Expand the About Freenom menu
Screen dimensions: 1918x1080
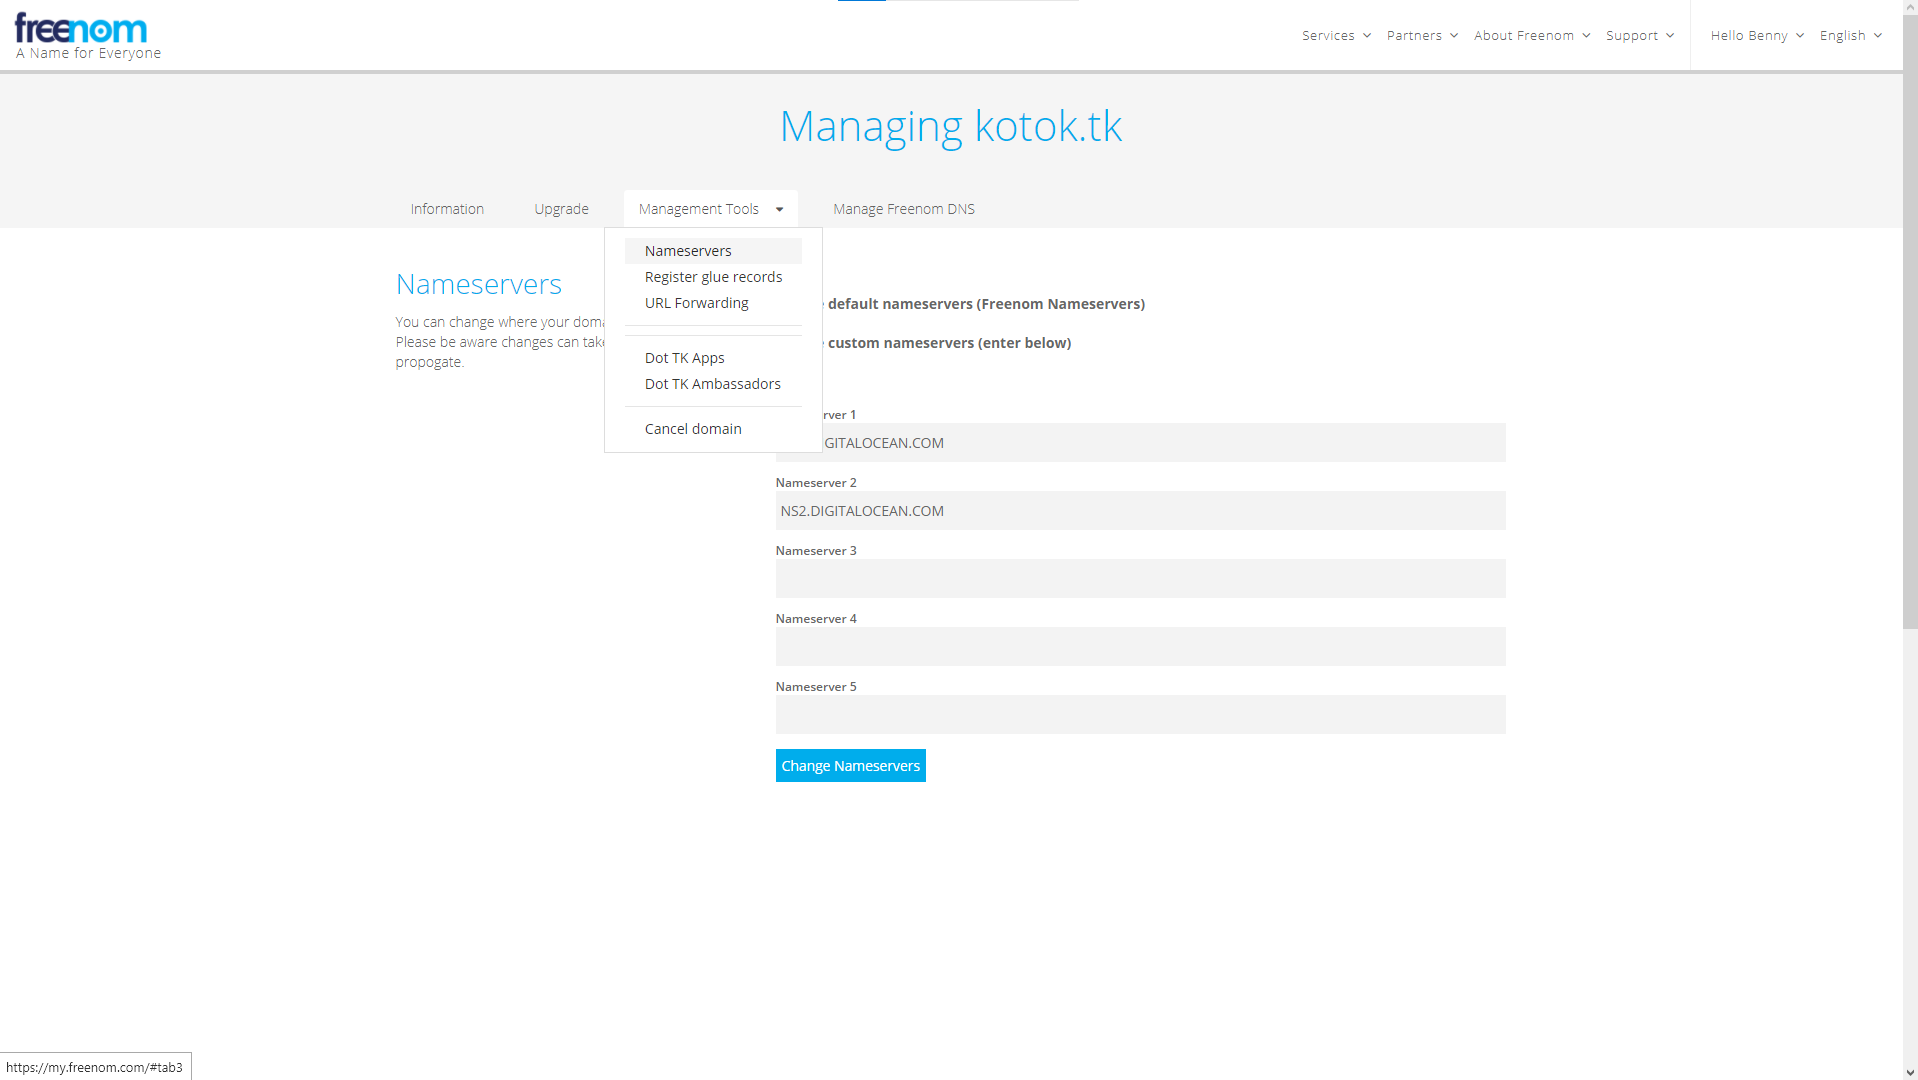[x=1531, y=35]
